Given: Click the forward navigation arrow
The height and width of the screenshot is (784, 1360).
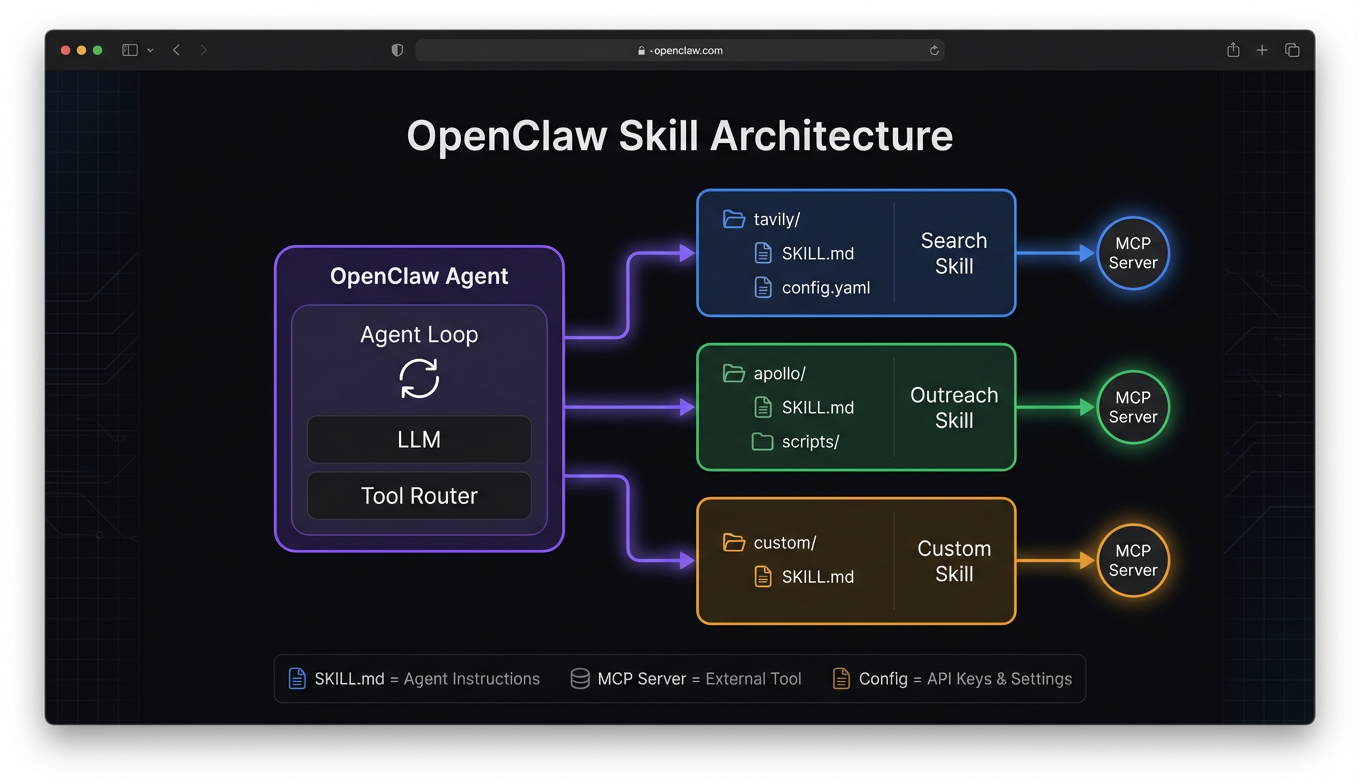Looking at the screenshot, I should (203, 50).
